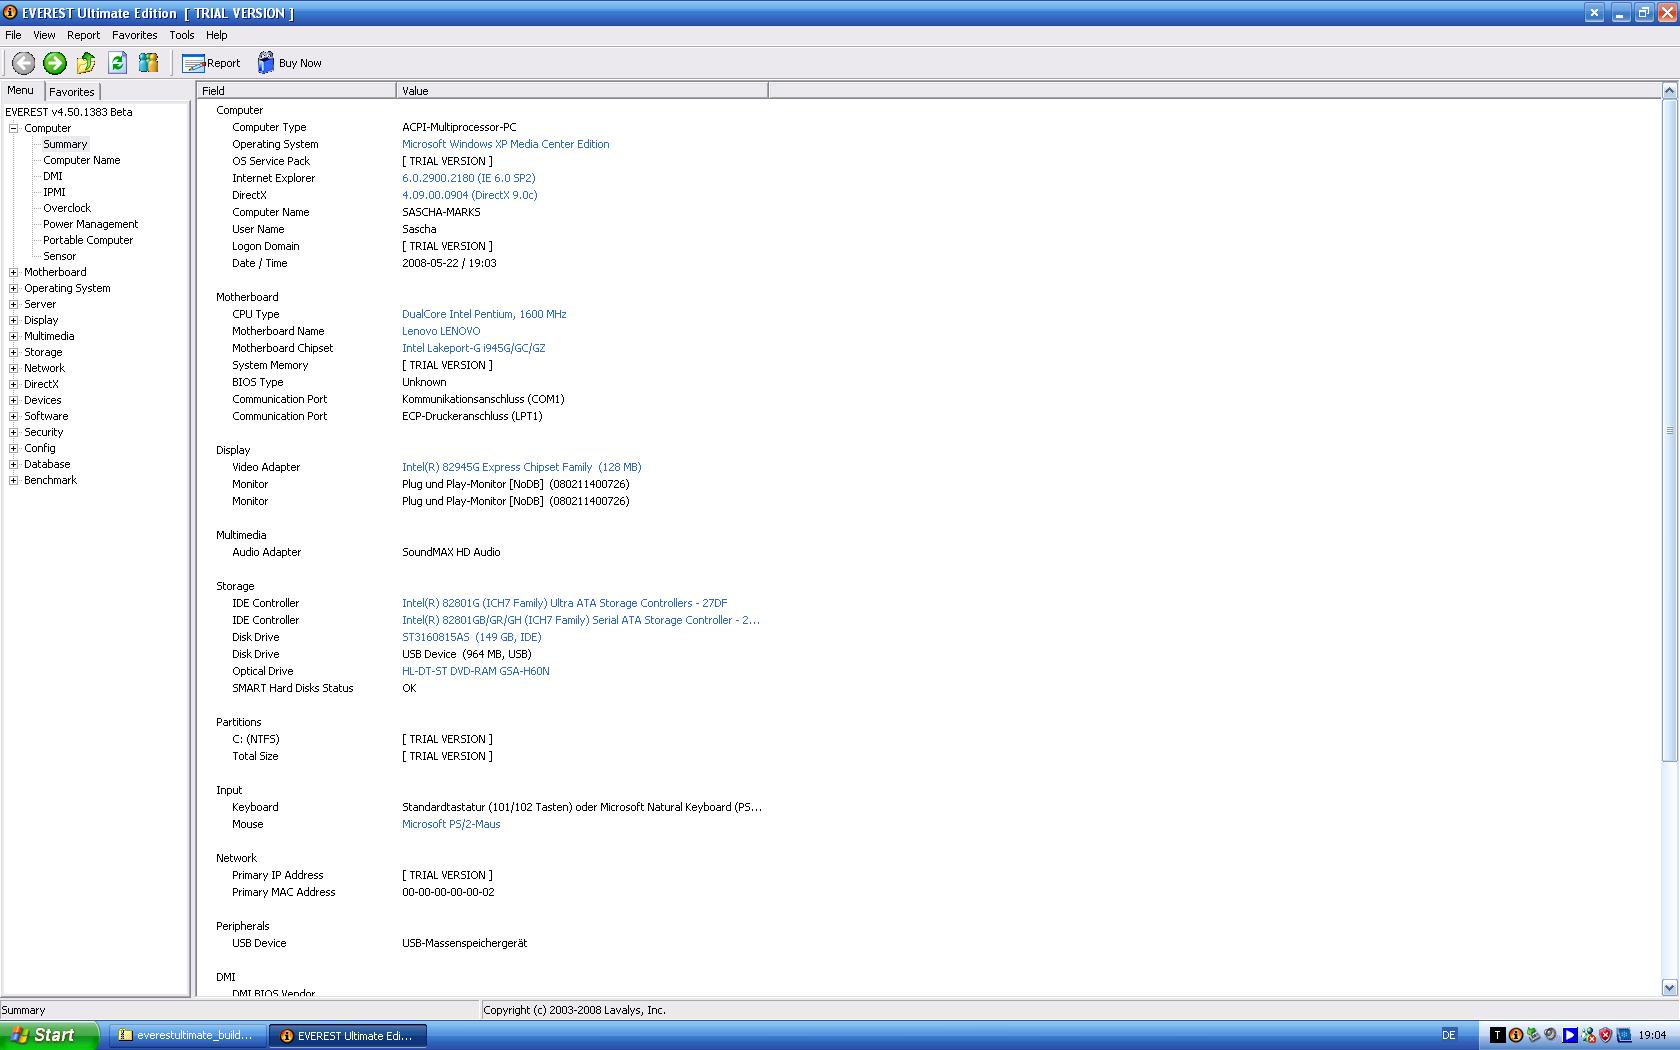1680x1050 pixels.
Task: Select the Software tree item
Action: tap(46, 416)
